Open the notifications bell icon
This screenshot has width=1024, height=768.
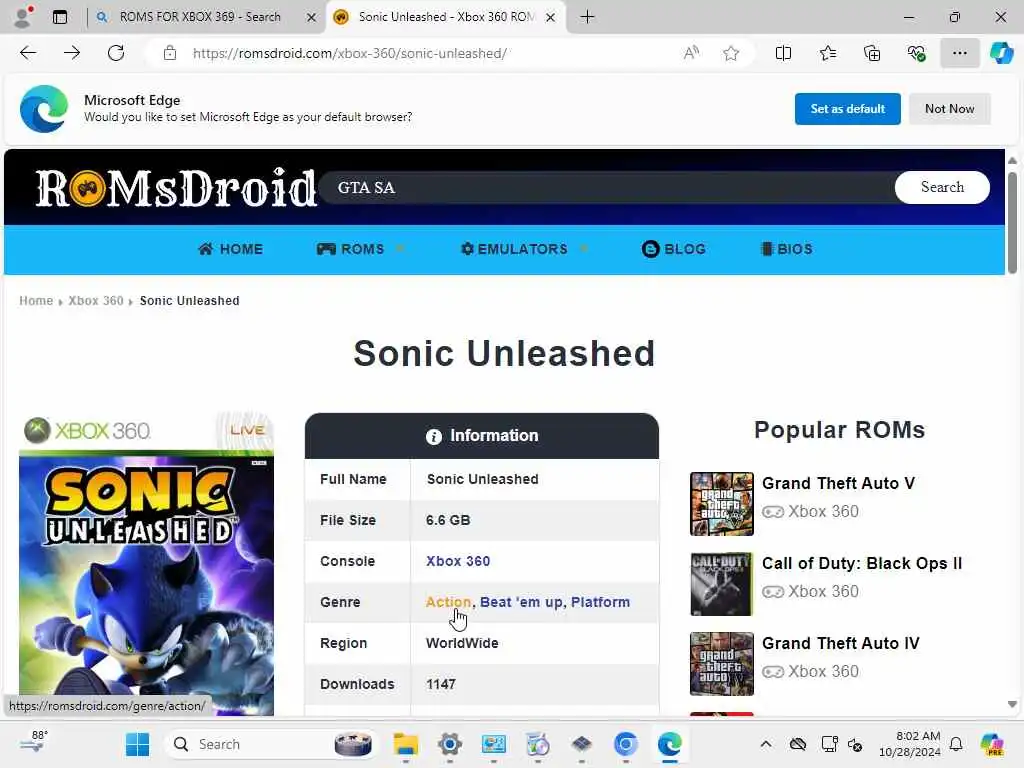click(956, 744)
